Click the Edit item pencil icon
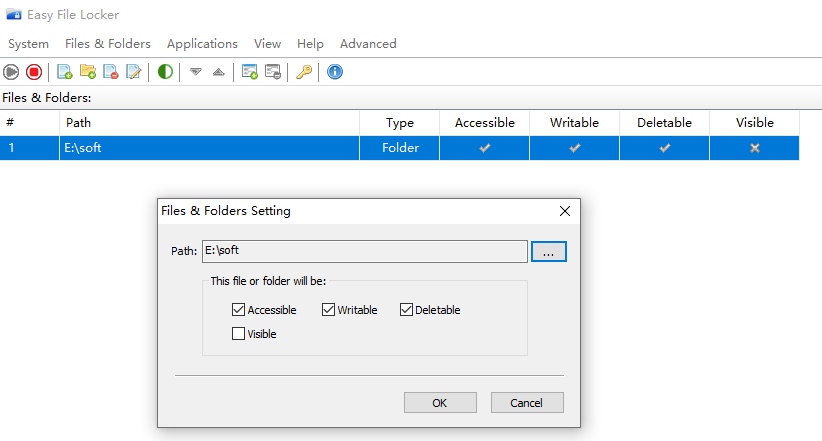 tap(134, 72)
